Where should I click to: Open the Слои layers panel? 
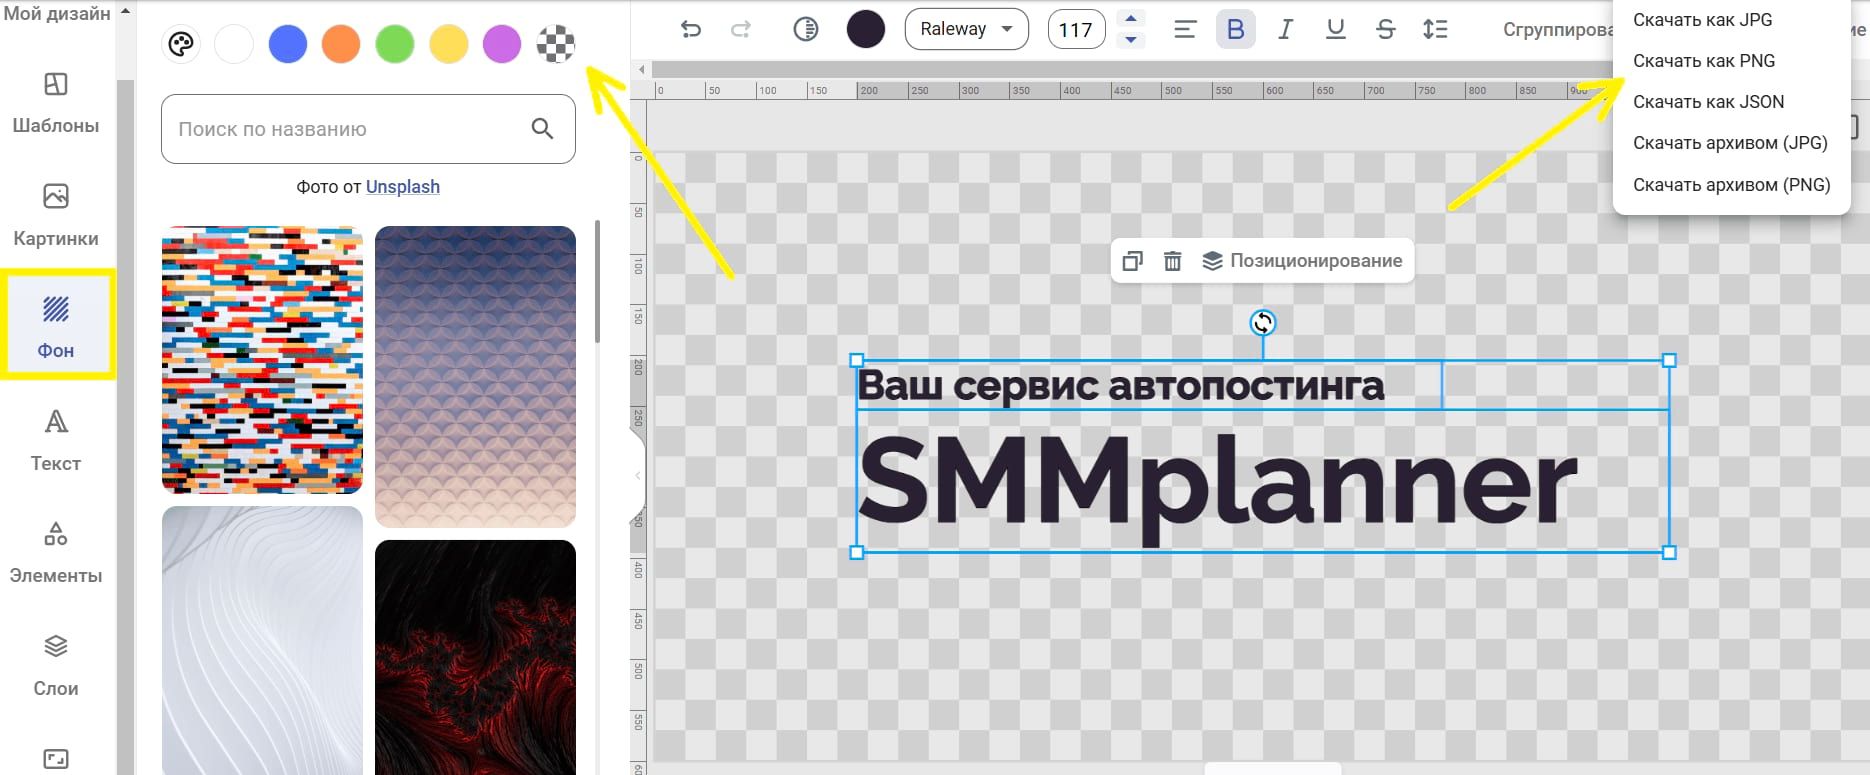(x=56, y=666)
